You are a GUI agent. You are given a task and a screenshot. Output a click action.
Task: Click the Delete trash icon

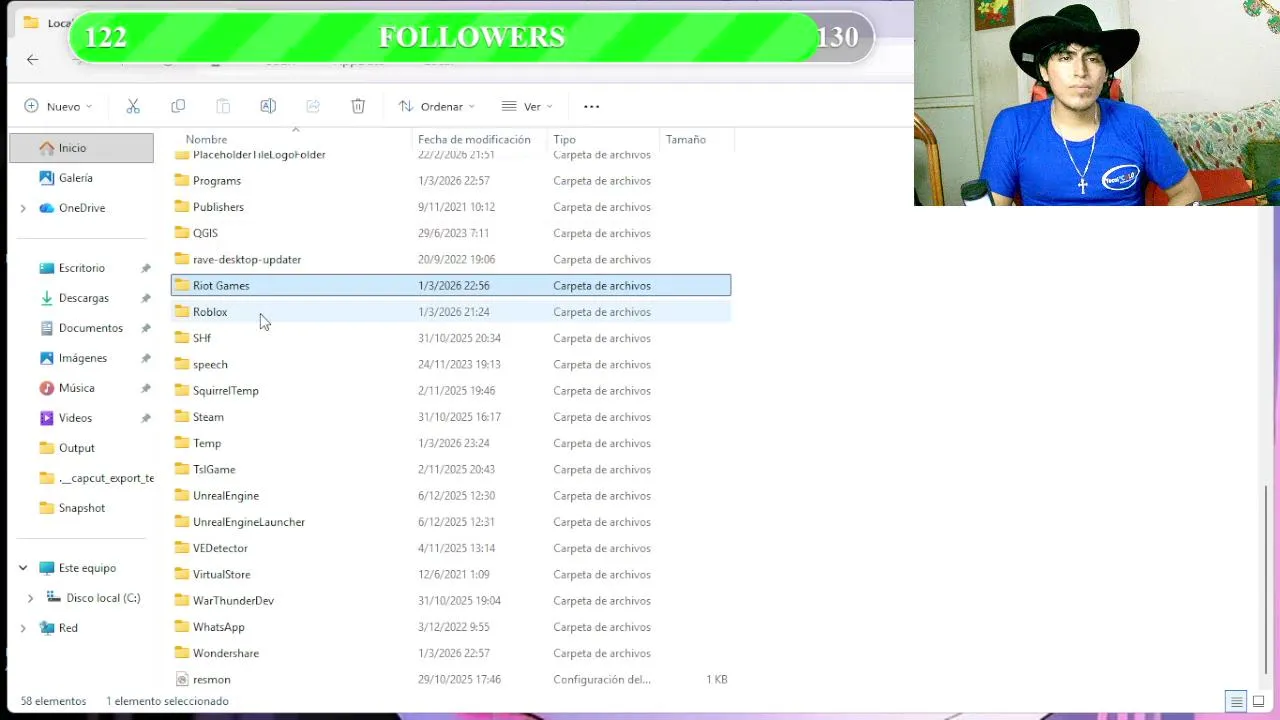click(358, 106)
